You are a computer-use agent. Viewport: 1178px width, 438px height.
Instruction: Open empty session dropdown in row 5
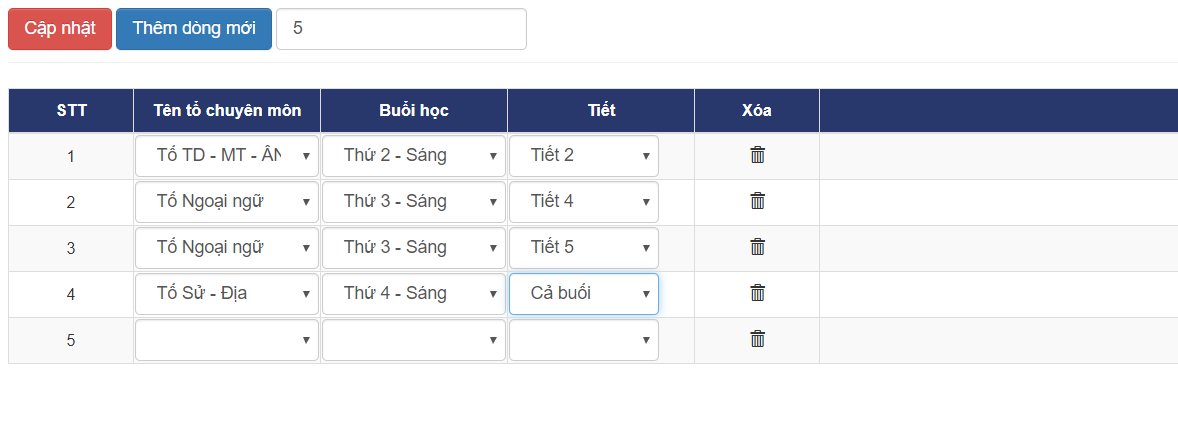coord(414,340)
